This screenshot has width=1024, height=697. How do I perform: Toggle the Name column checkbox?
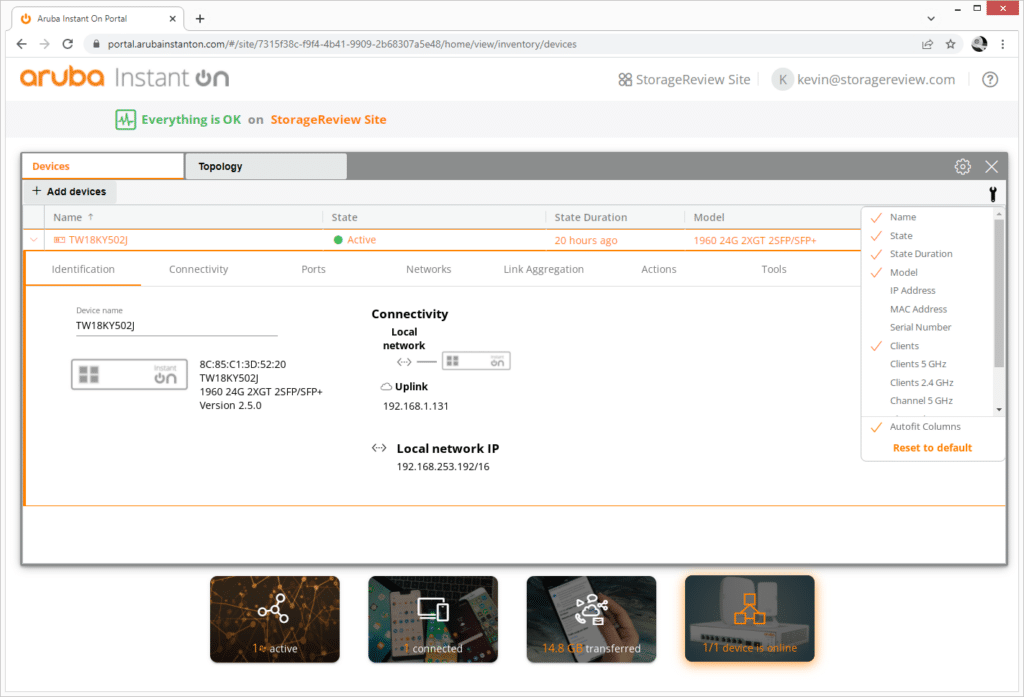(876, 218)
